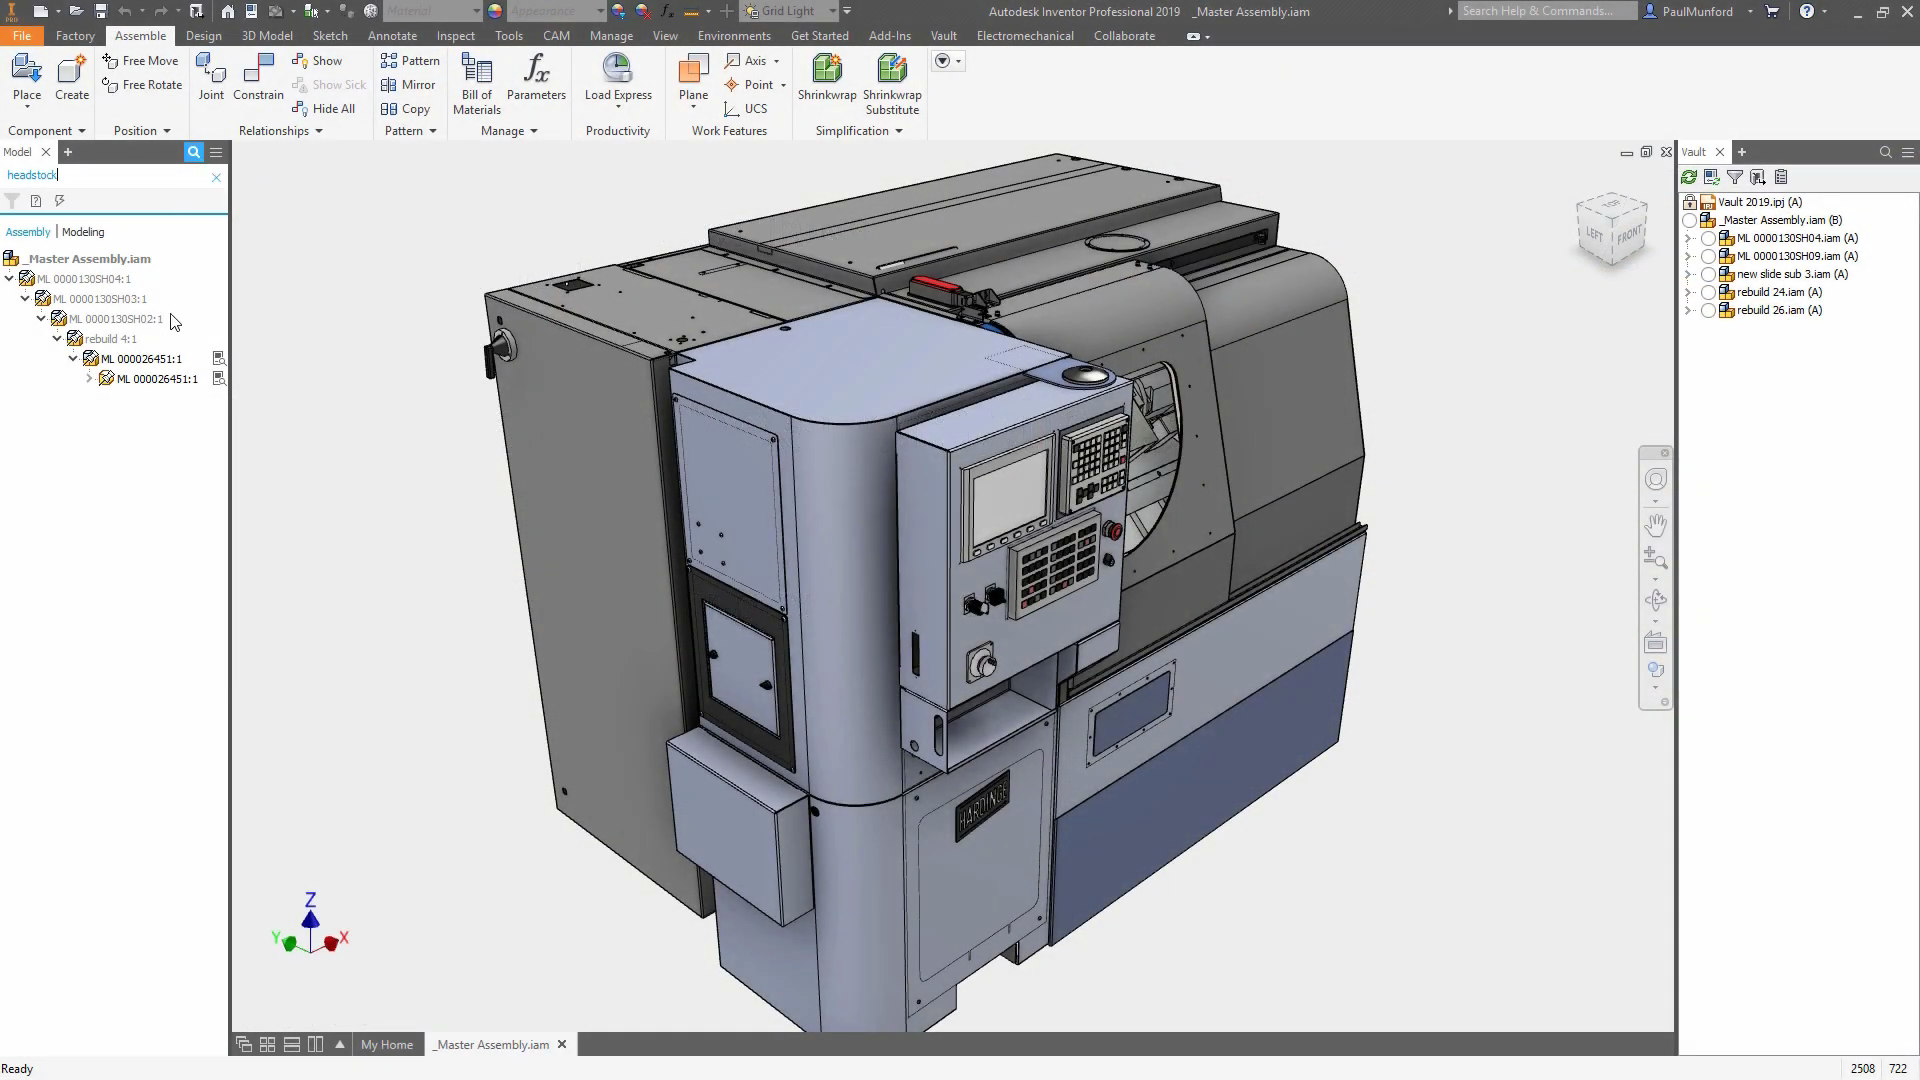
Task: Collapse the ML 0000130SH04:1 tree node
Action: point(9,279)
